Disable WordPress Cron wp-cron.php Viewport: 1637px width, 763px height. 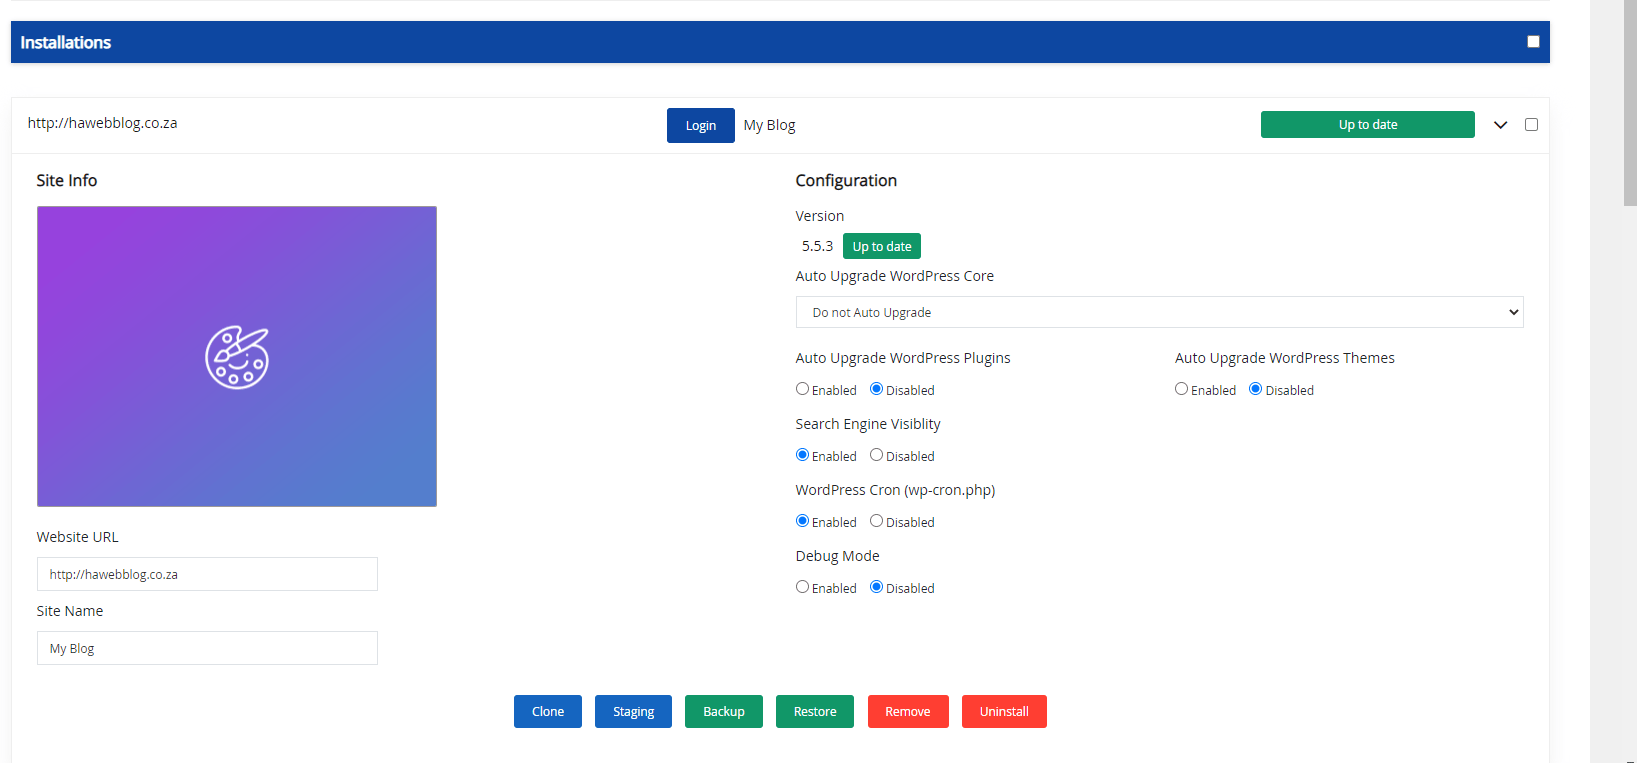(876, 521)
